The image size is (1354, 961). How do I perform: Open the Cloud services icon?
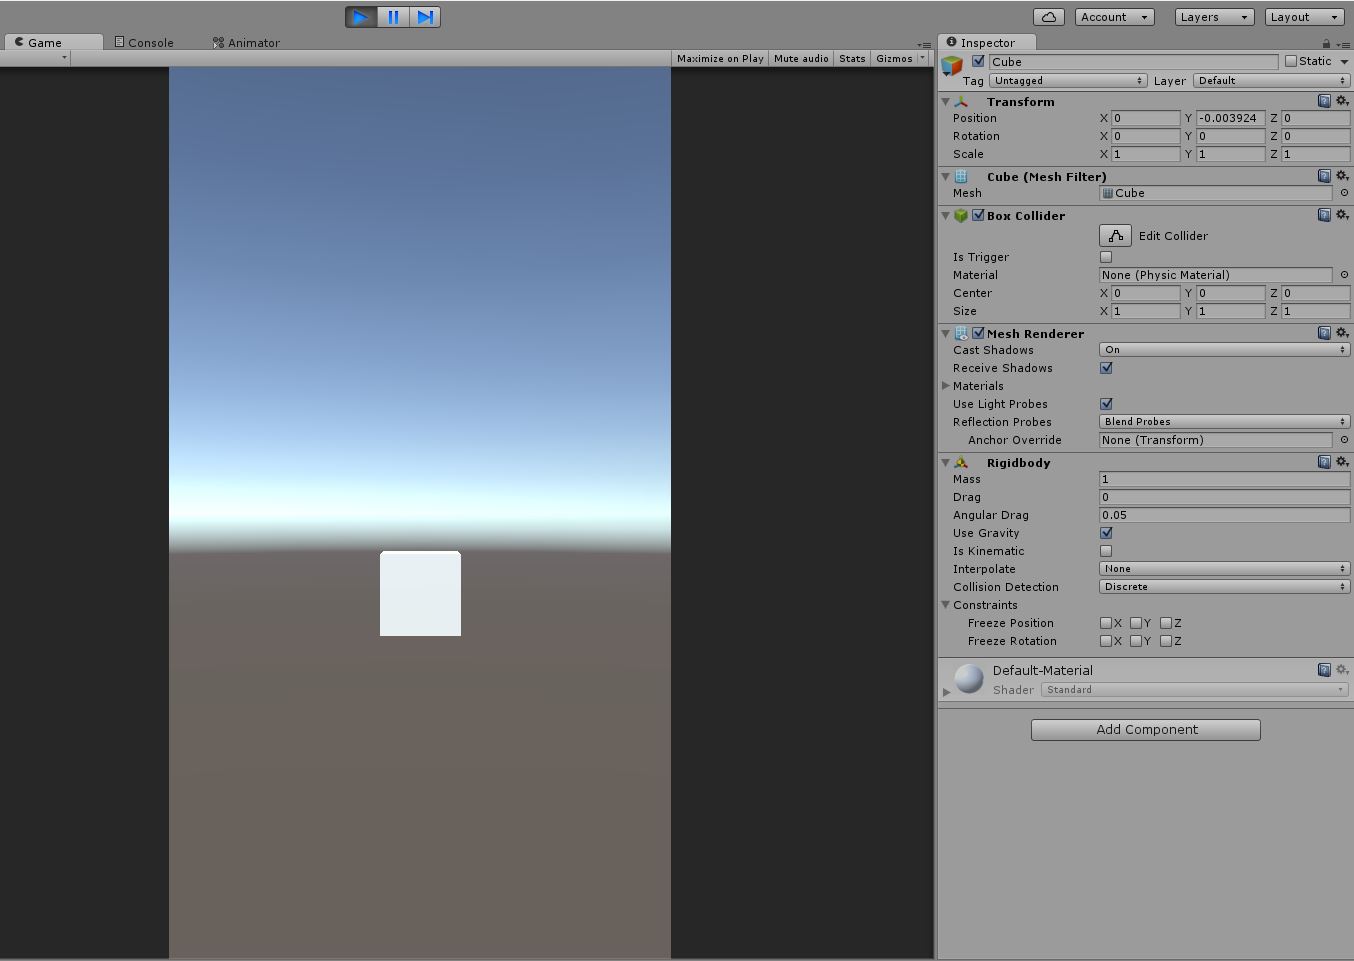pos(1049,17)
